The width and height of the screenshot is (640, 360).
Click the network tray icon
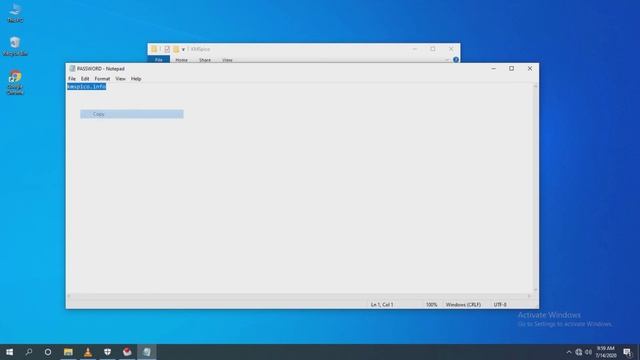pos(578,352)
